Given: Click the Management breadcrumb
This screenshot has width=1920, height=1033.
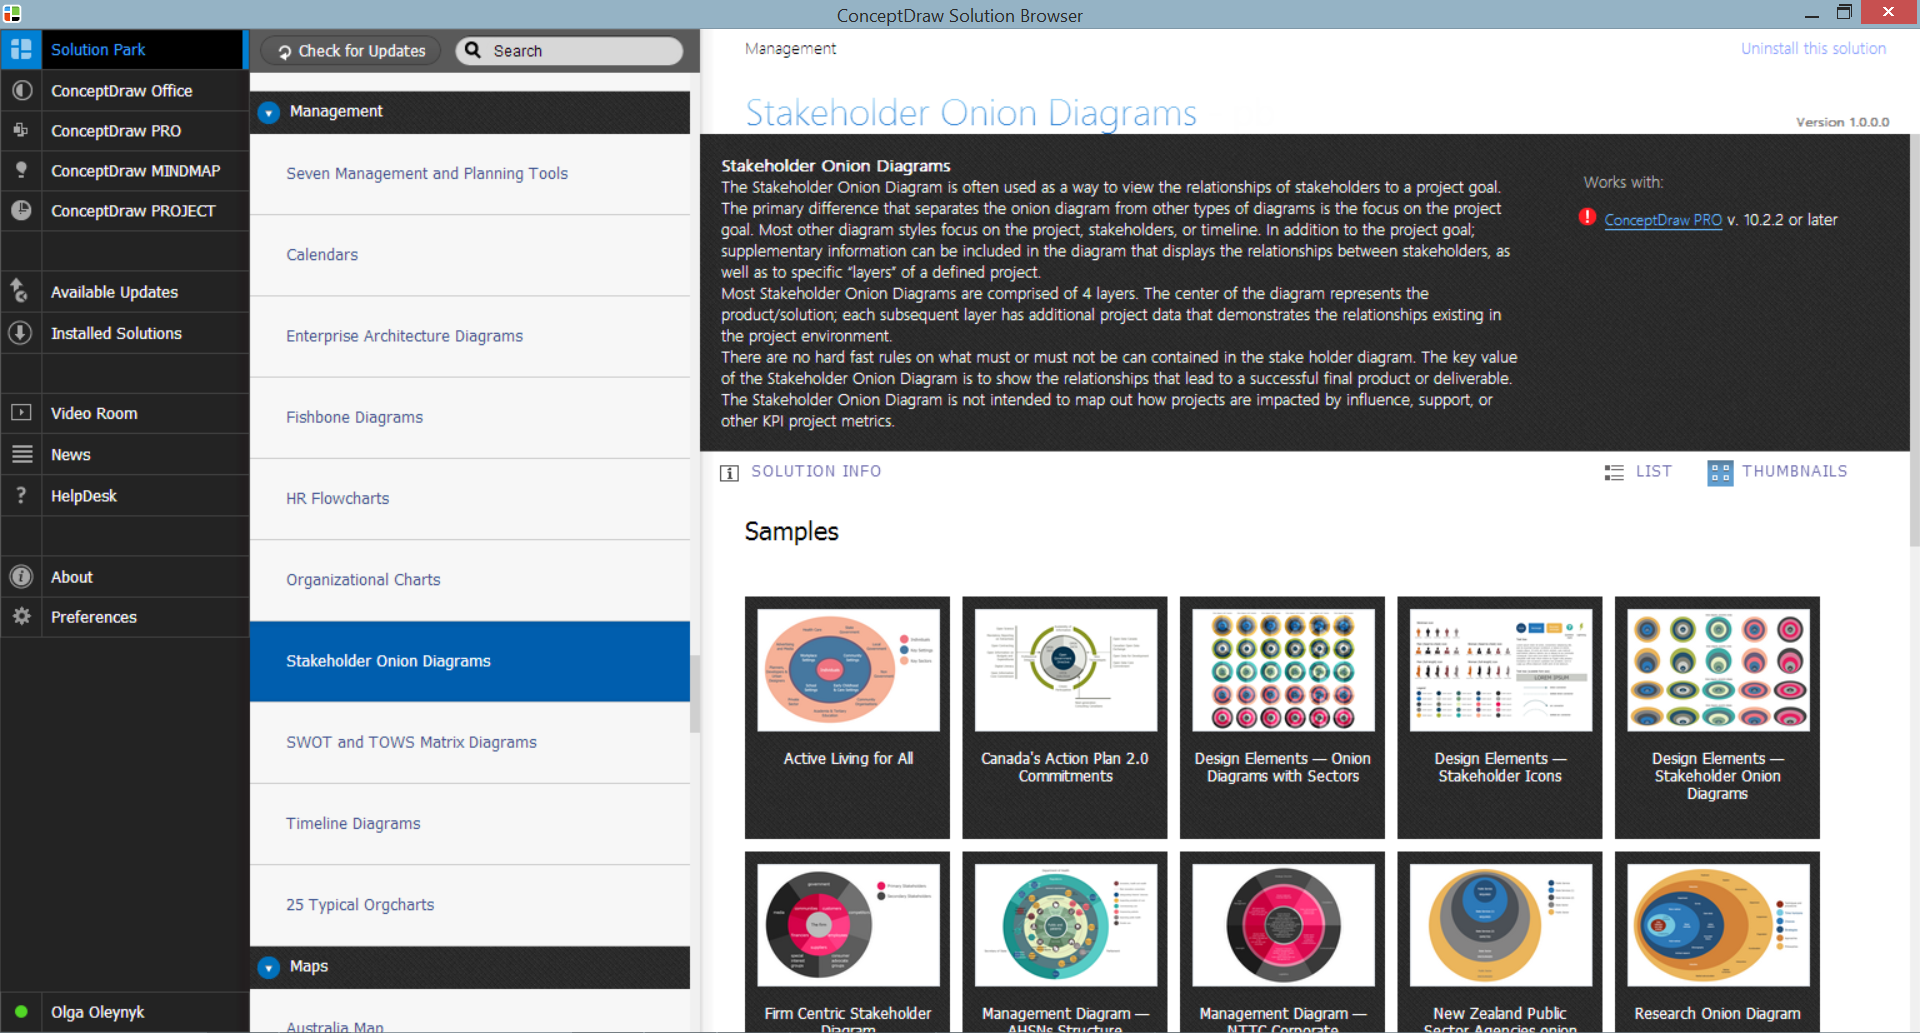Looking at the screenshot, I should pos(790,48).
